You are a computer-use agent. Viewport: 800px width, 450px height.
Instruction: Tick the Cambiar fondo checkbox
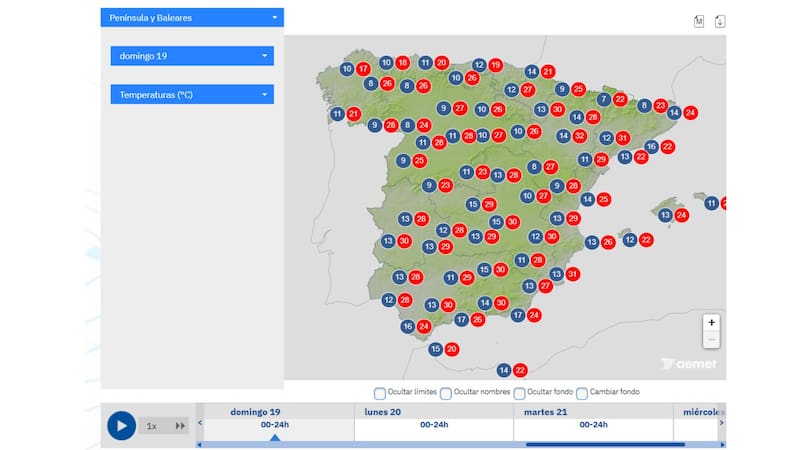[x=582, y=393]
